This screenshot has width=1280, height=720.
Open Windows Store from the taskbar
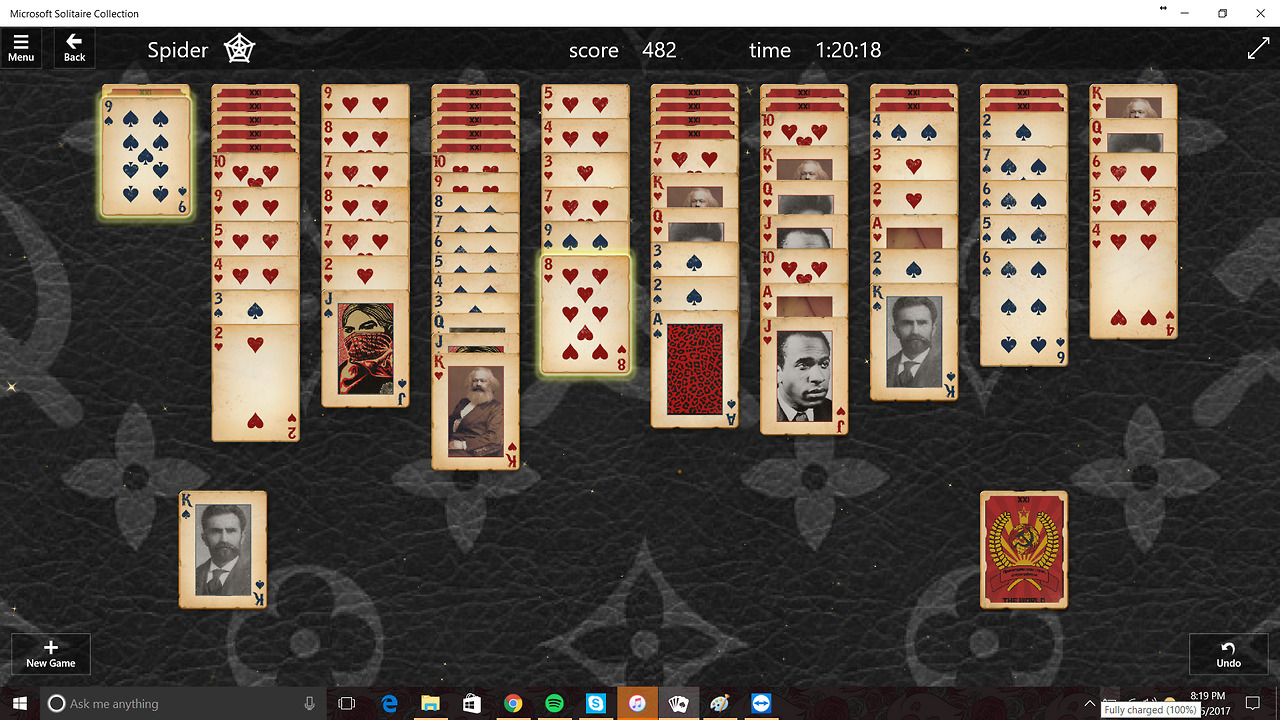471,704
